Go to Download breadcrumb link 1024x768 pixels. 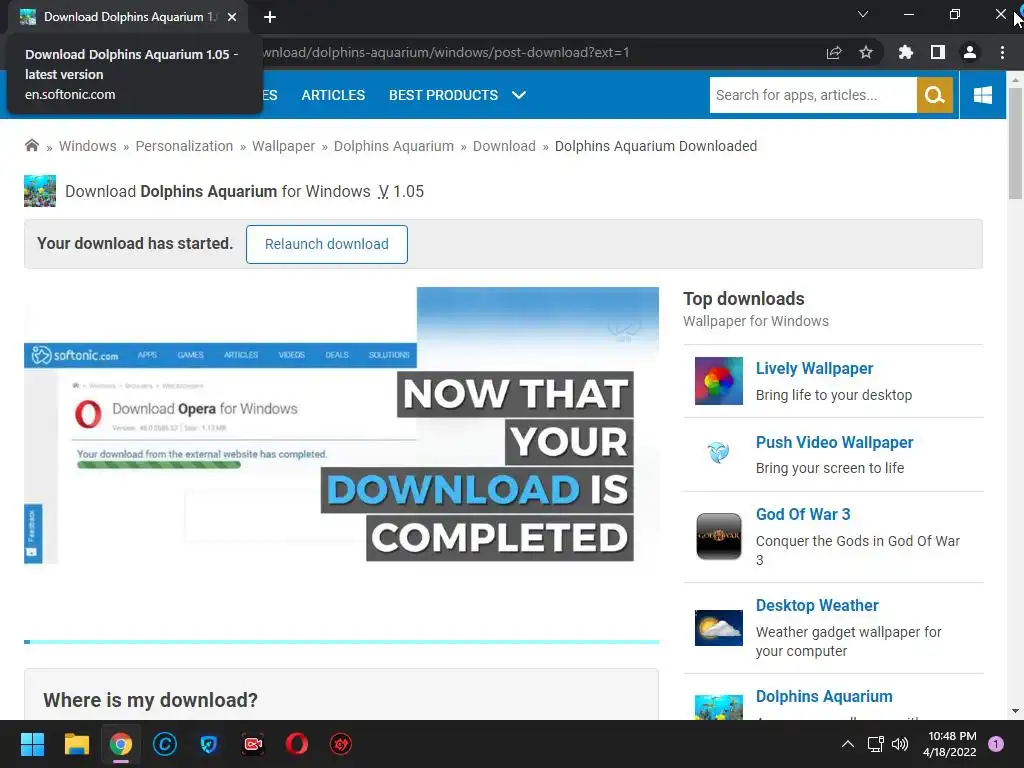pyautogui.click(x=504, y=146)
